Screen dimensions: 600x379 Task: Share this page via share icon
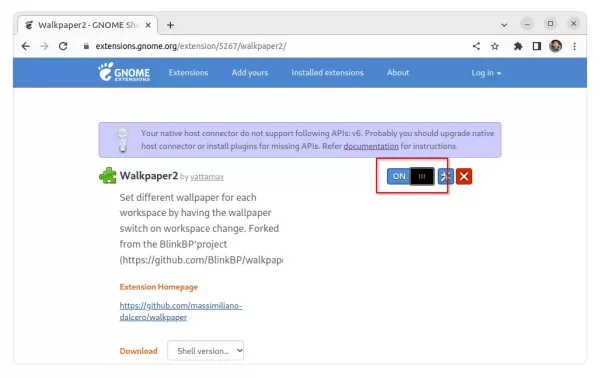click(x=476, y=46)
